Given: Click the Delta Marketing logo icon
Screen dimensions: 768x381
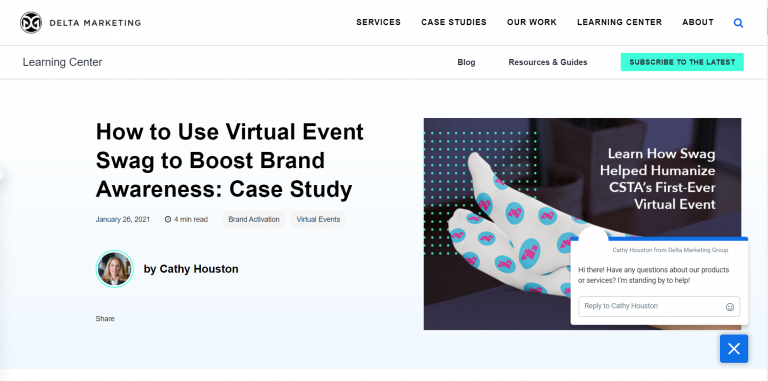Looking at the screenshot, I should (x=31, y=23).
